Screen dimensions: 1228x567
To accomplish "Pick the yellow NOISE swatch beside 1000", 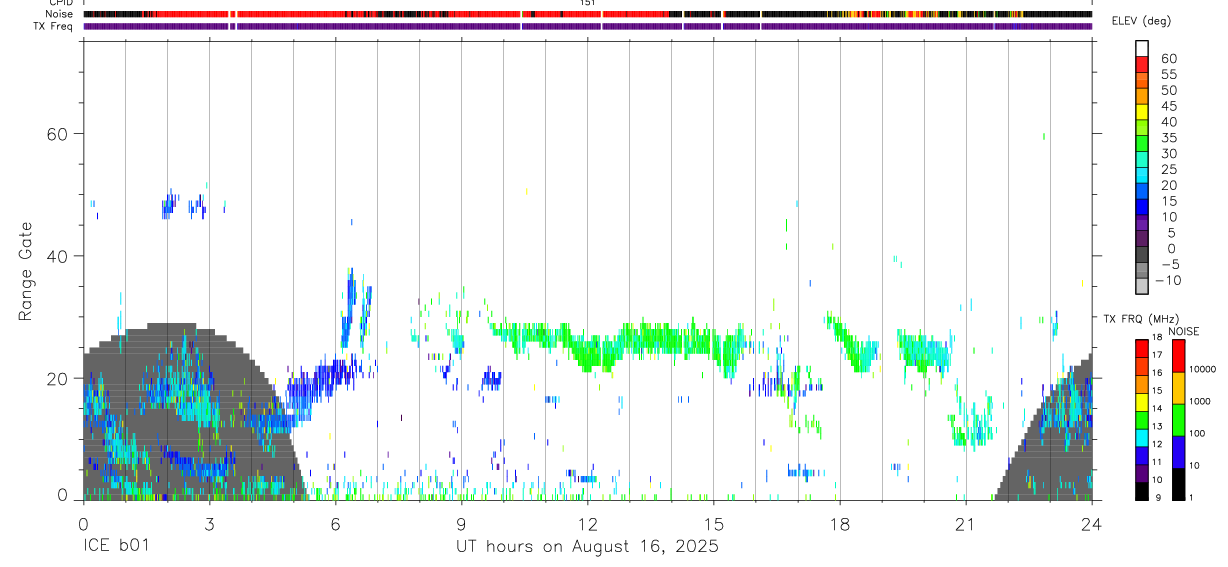I will tap(1178, 388).
